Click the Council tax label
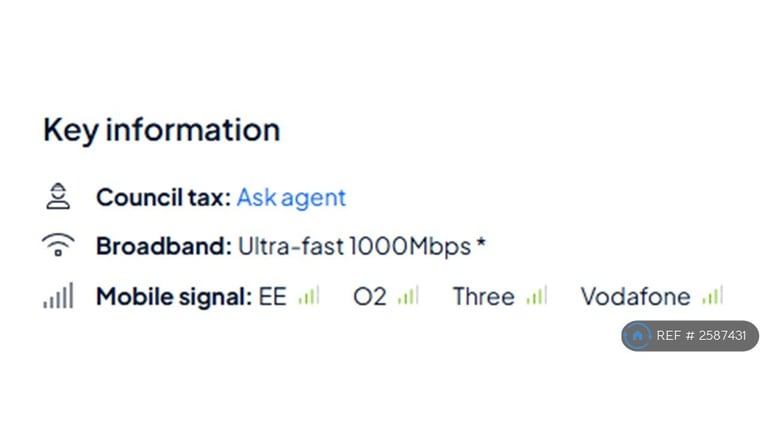The height and width of the screenshot is (432, 768). click(164, 198)
